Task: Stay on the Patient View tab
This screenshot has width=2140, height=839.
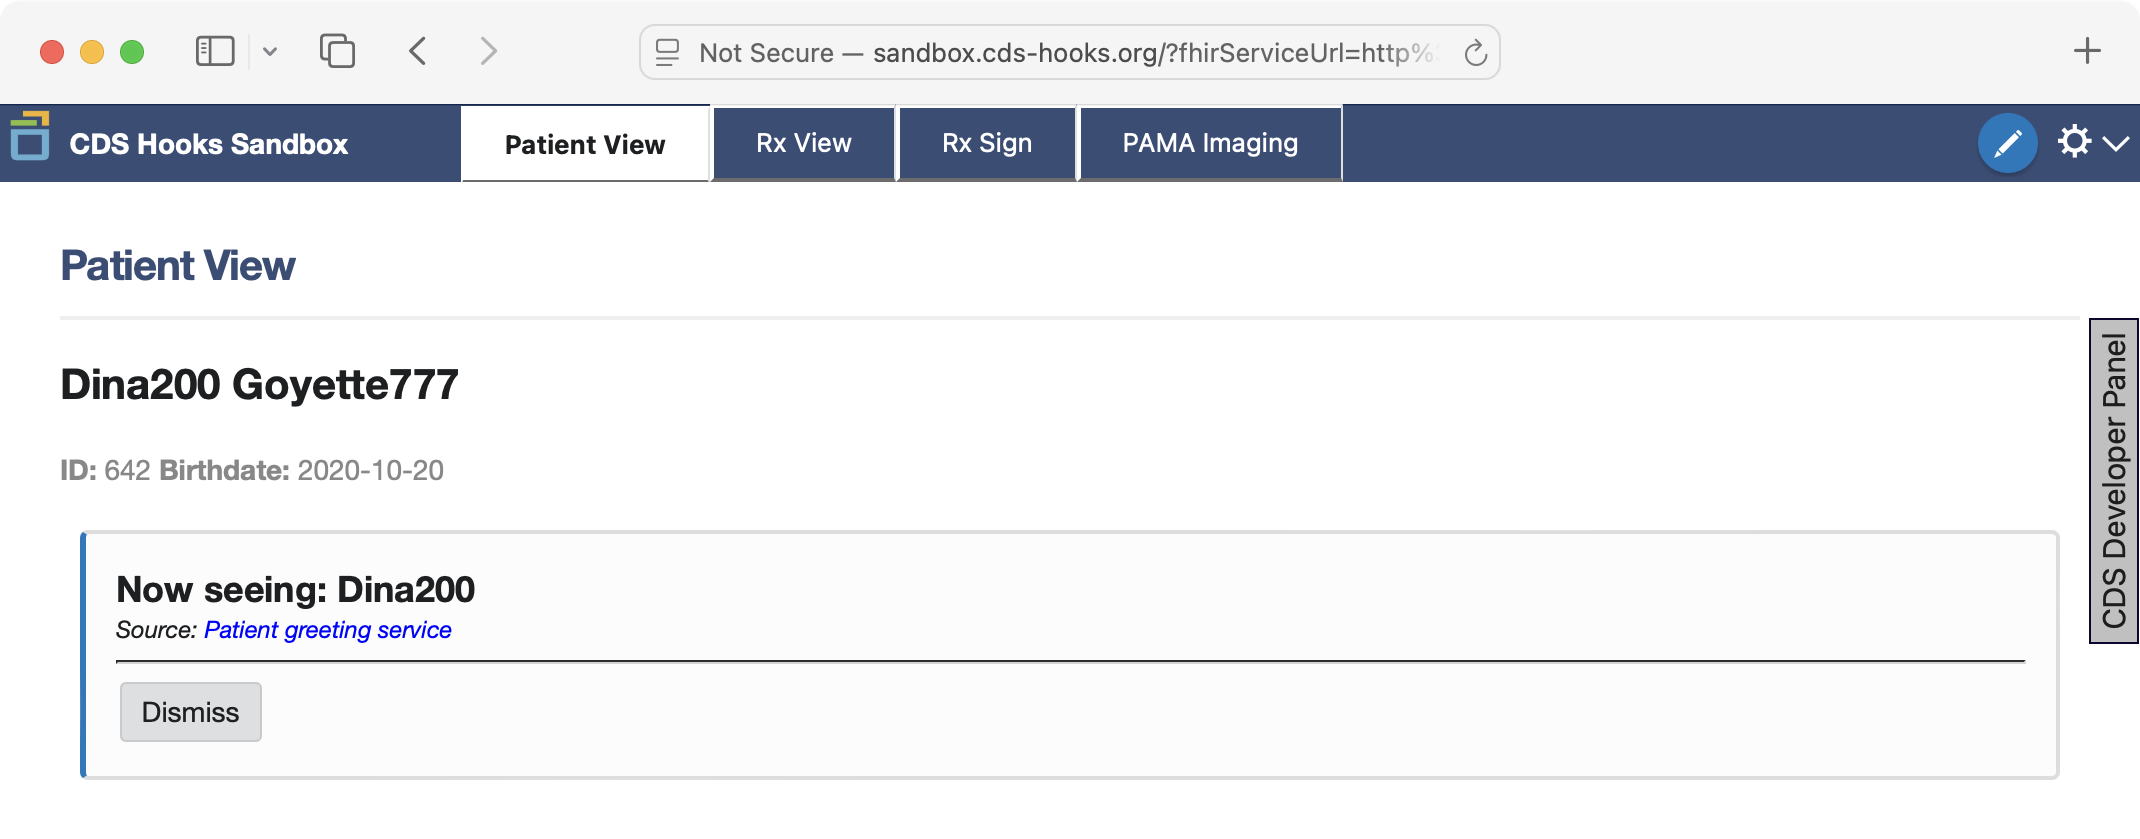Action: click(x=584, y=143)
